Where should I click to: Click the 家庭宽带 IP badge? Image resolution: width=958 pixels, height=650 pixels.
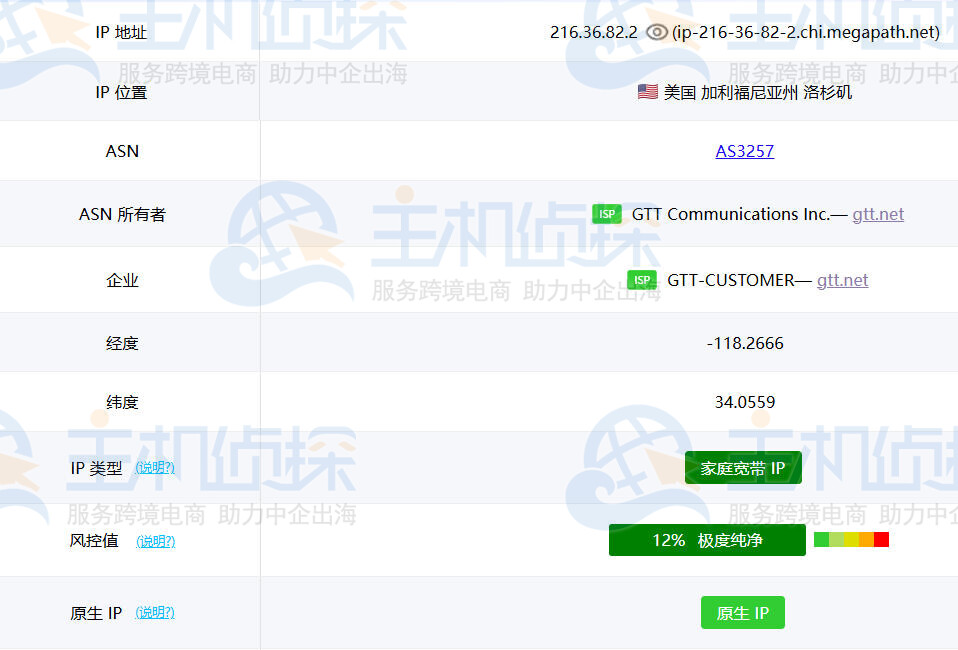pos(743,468)
